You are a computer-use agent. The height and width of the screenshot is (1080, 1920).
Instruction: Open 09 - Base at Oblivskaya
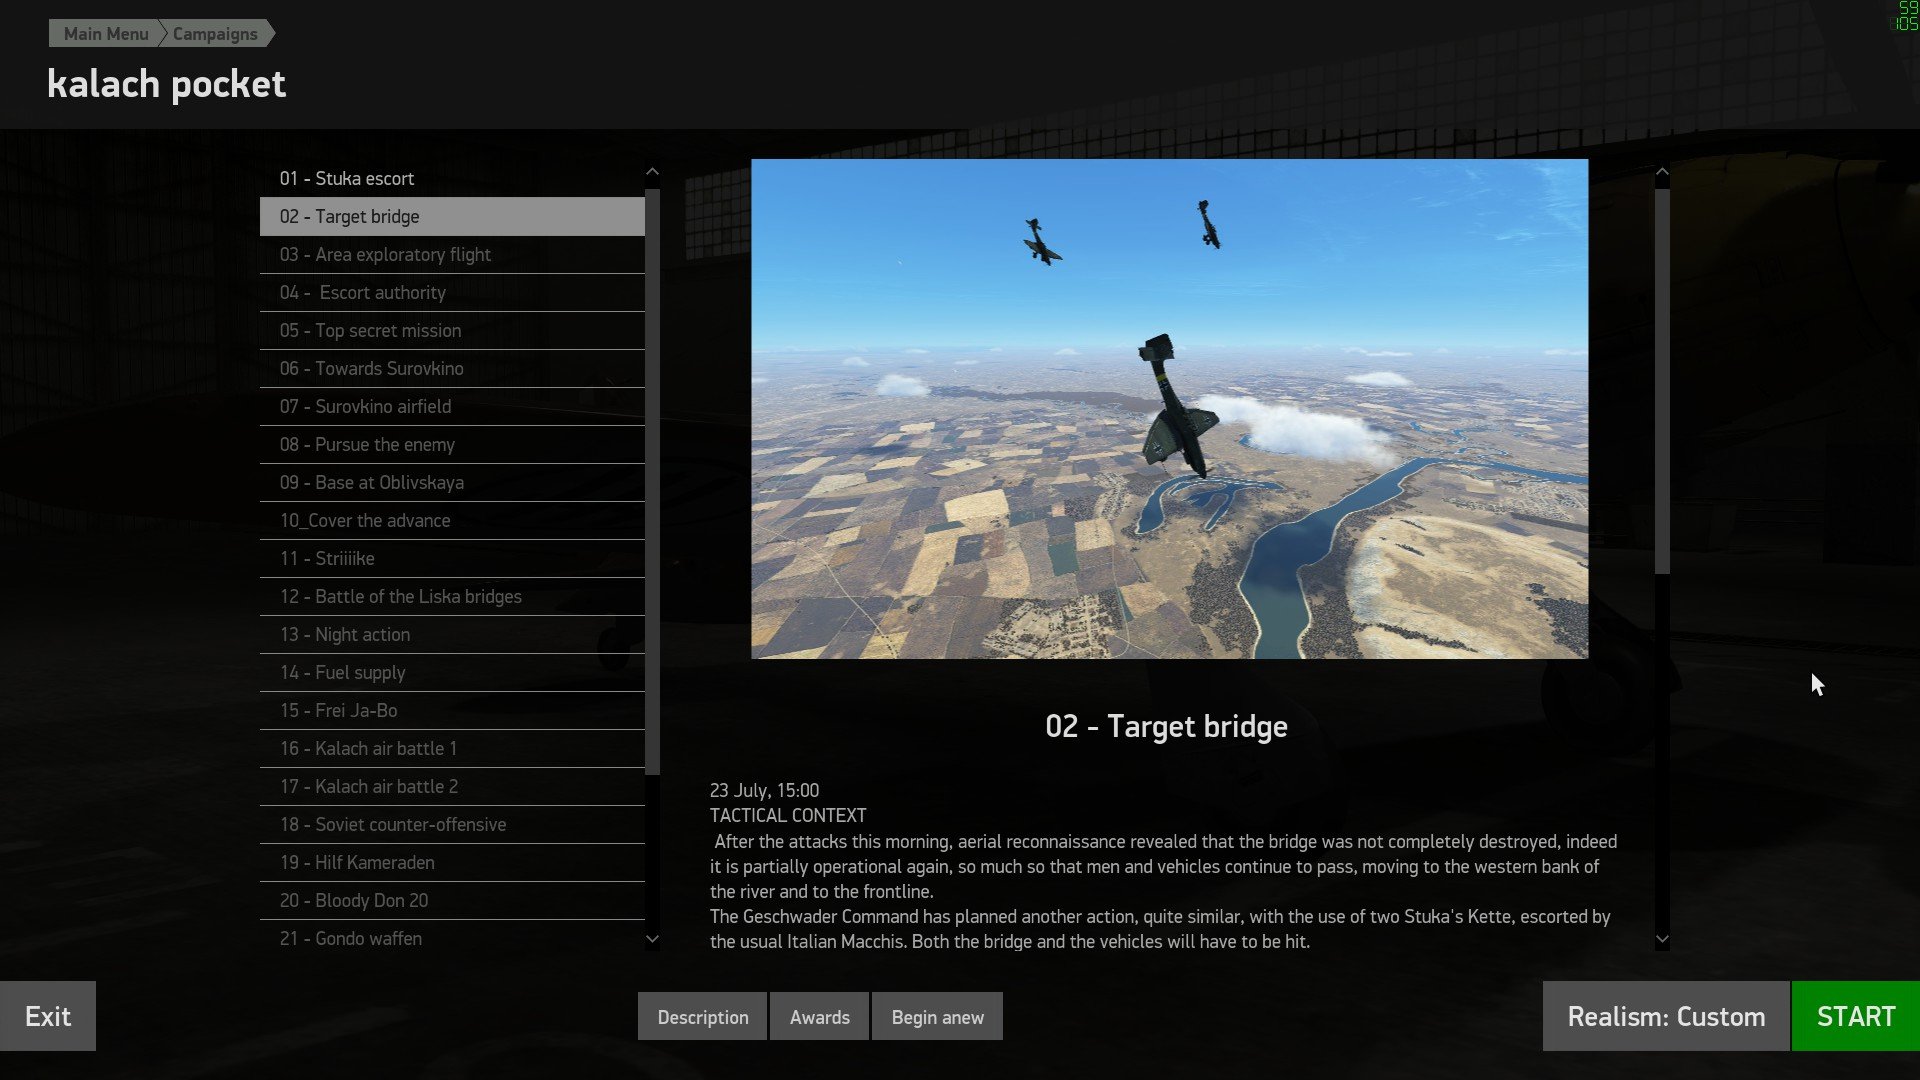point(452,482)
